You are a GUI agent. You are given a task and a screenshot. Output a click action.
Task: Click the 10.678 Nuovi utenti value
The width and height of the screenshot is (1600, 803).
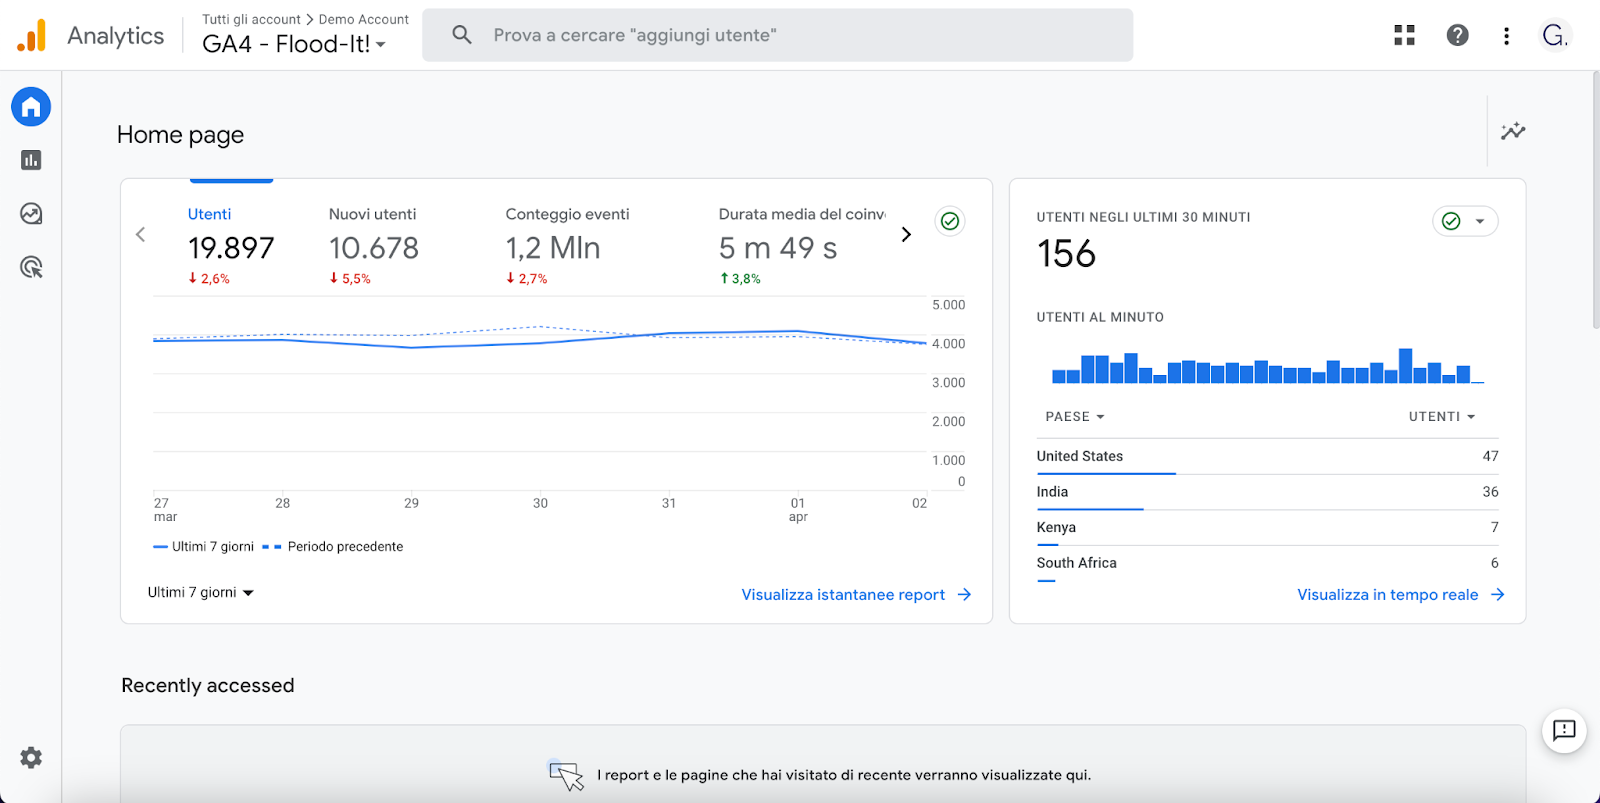[374, 248]
